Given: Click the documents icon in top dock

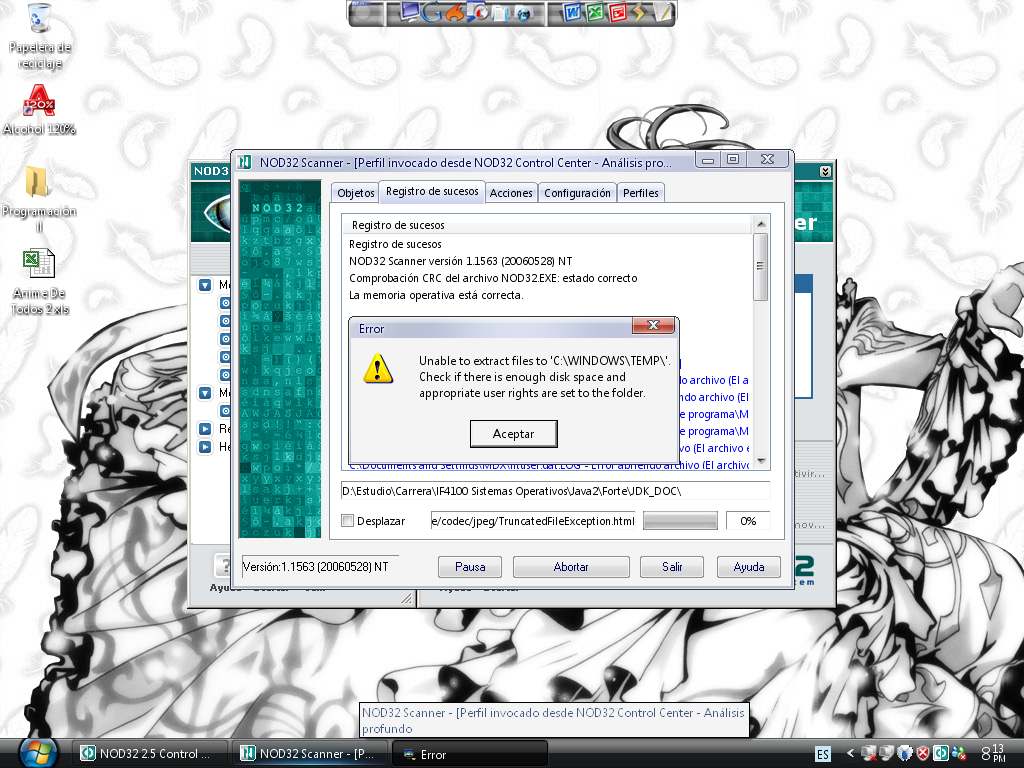Looking at the screenshot, I should [502, 13].
